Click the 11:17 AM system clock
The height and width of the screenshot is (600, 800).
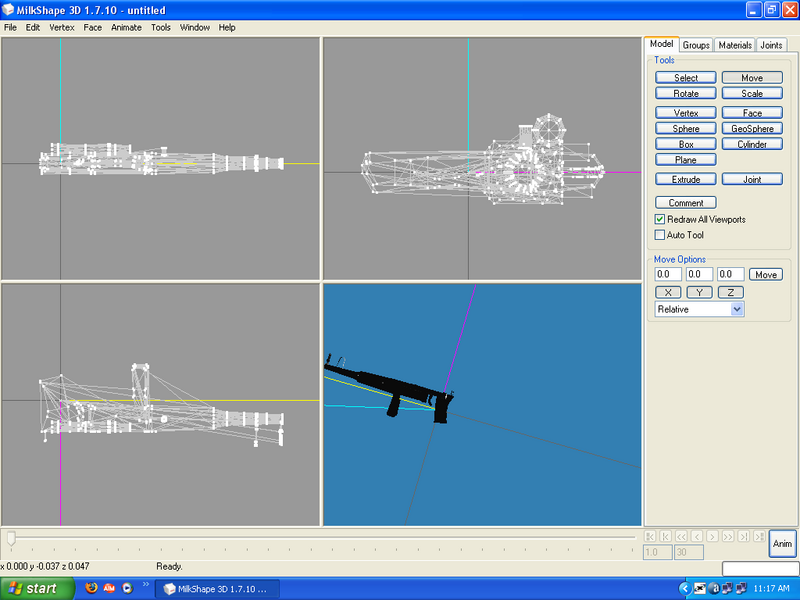pyautogui.click(x=771, y=588)
